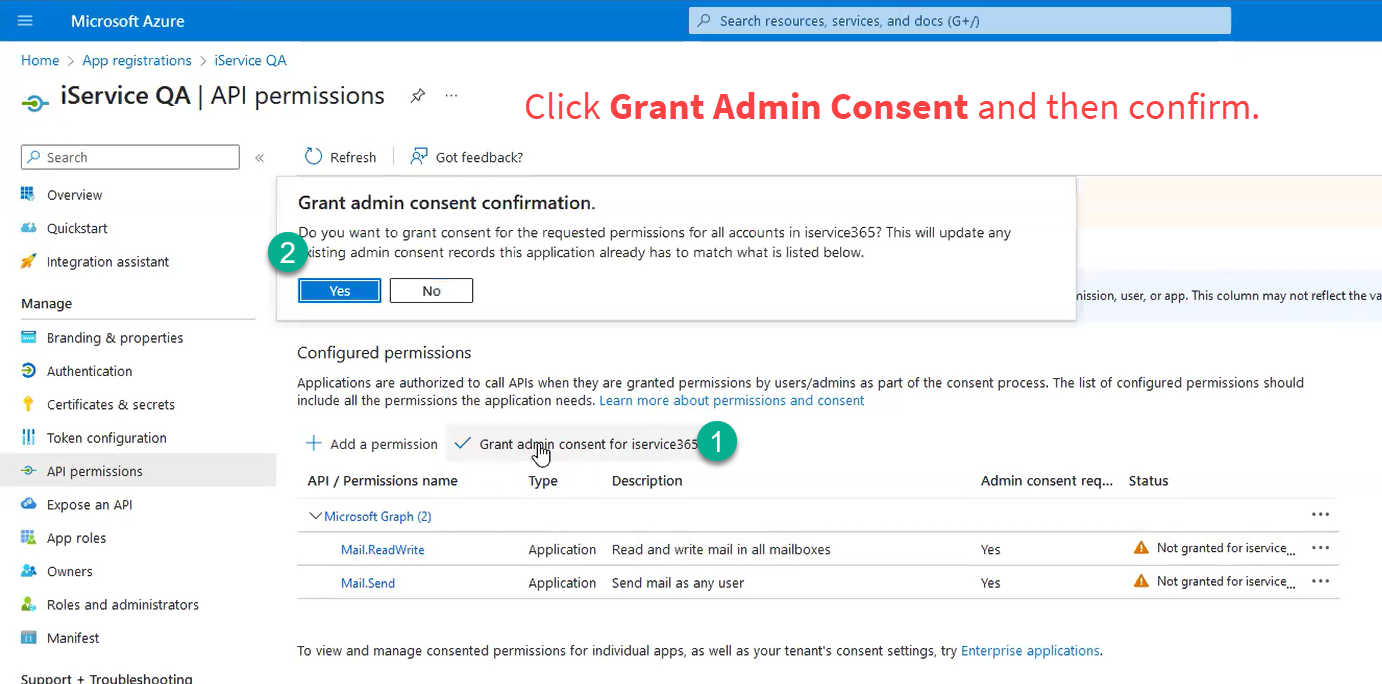Screen dimensions: 1382x684
Task: Open Certificates & secrets page
Action: tap(111, 405)
